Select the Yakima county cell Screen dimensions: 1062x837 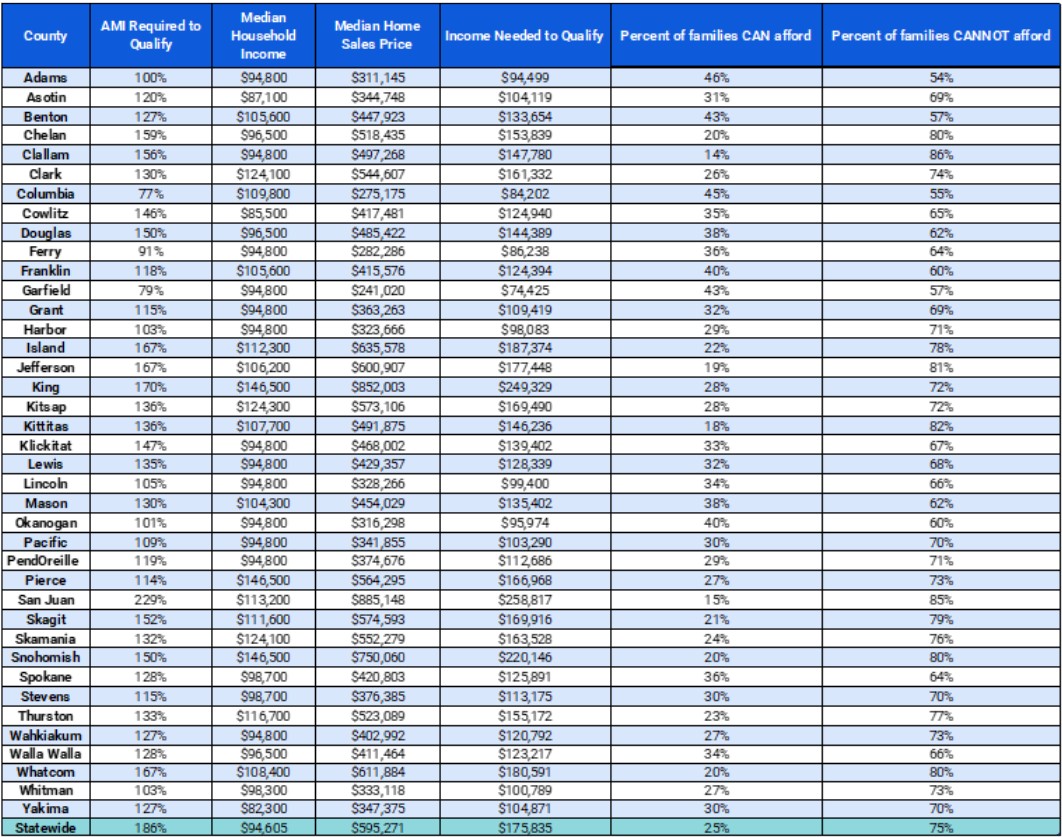point(45,809)
